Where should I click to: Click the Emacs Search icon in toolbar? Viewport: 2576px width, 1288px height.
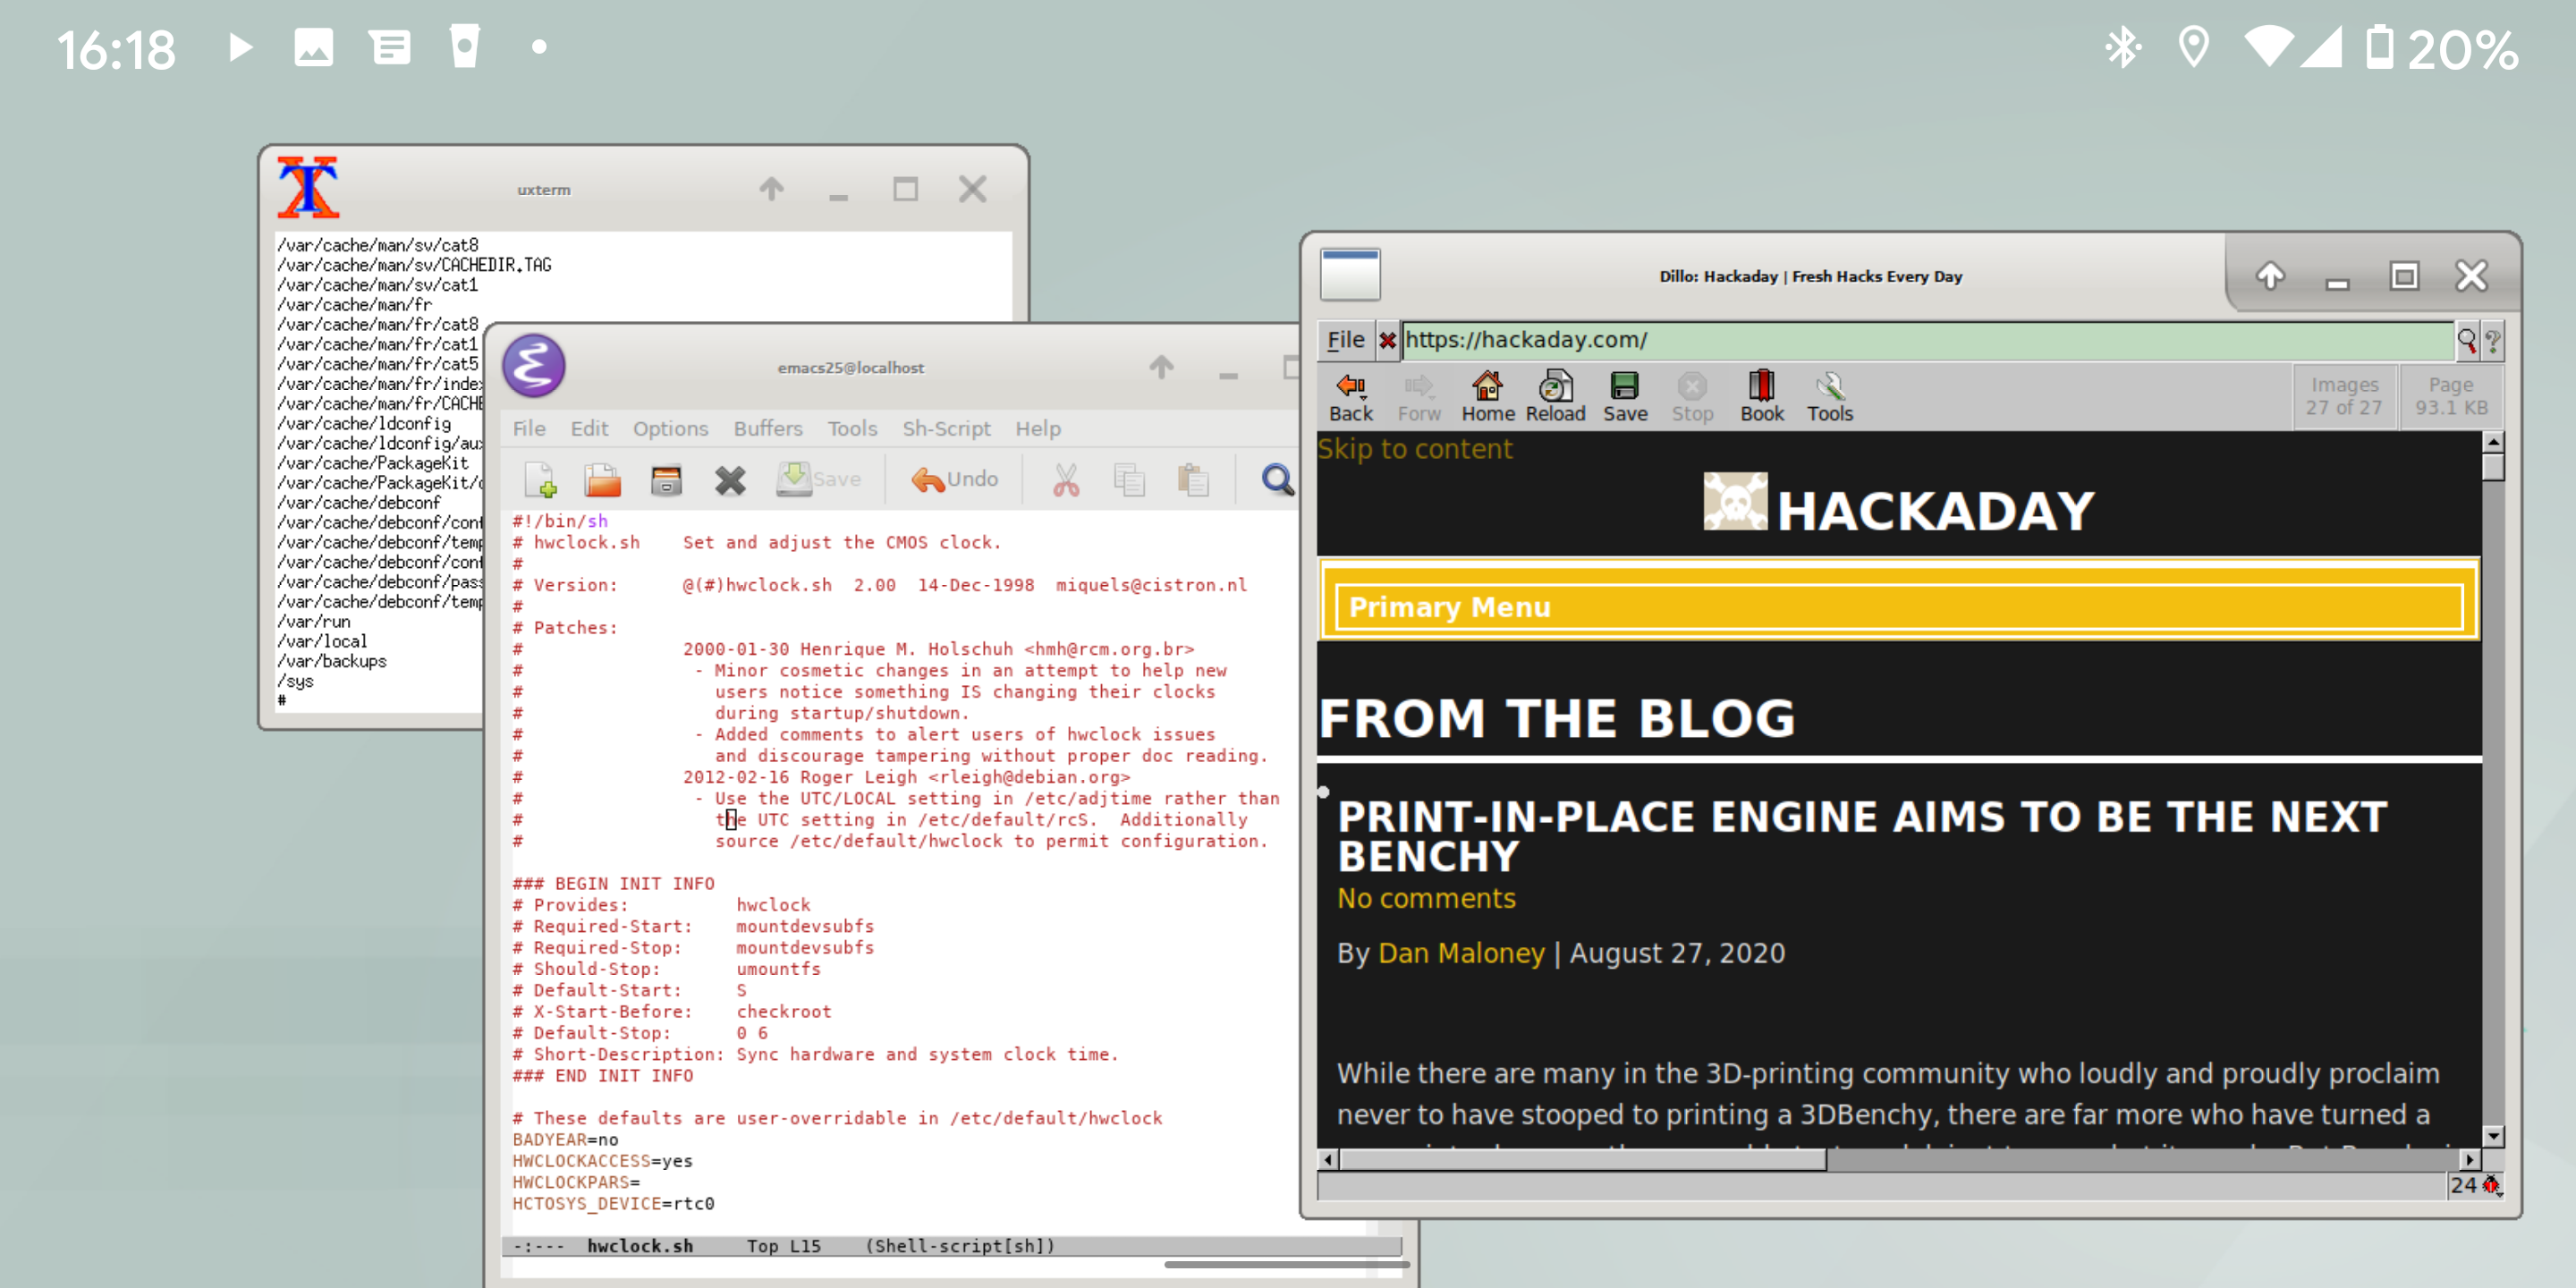pos(1278,479)
